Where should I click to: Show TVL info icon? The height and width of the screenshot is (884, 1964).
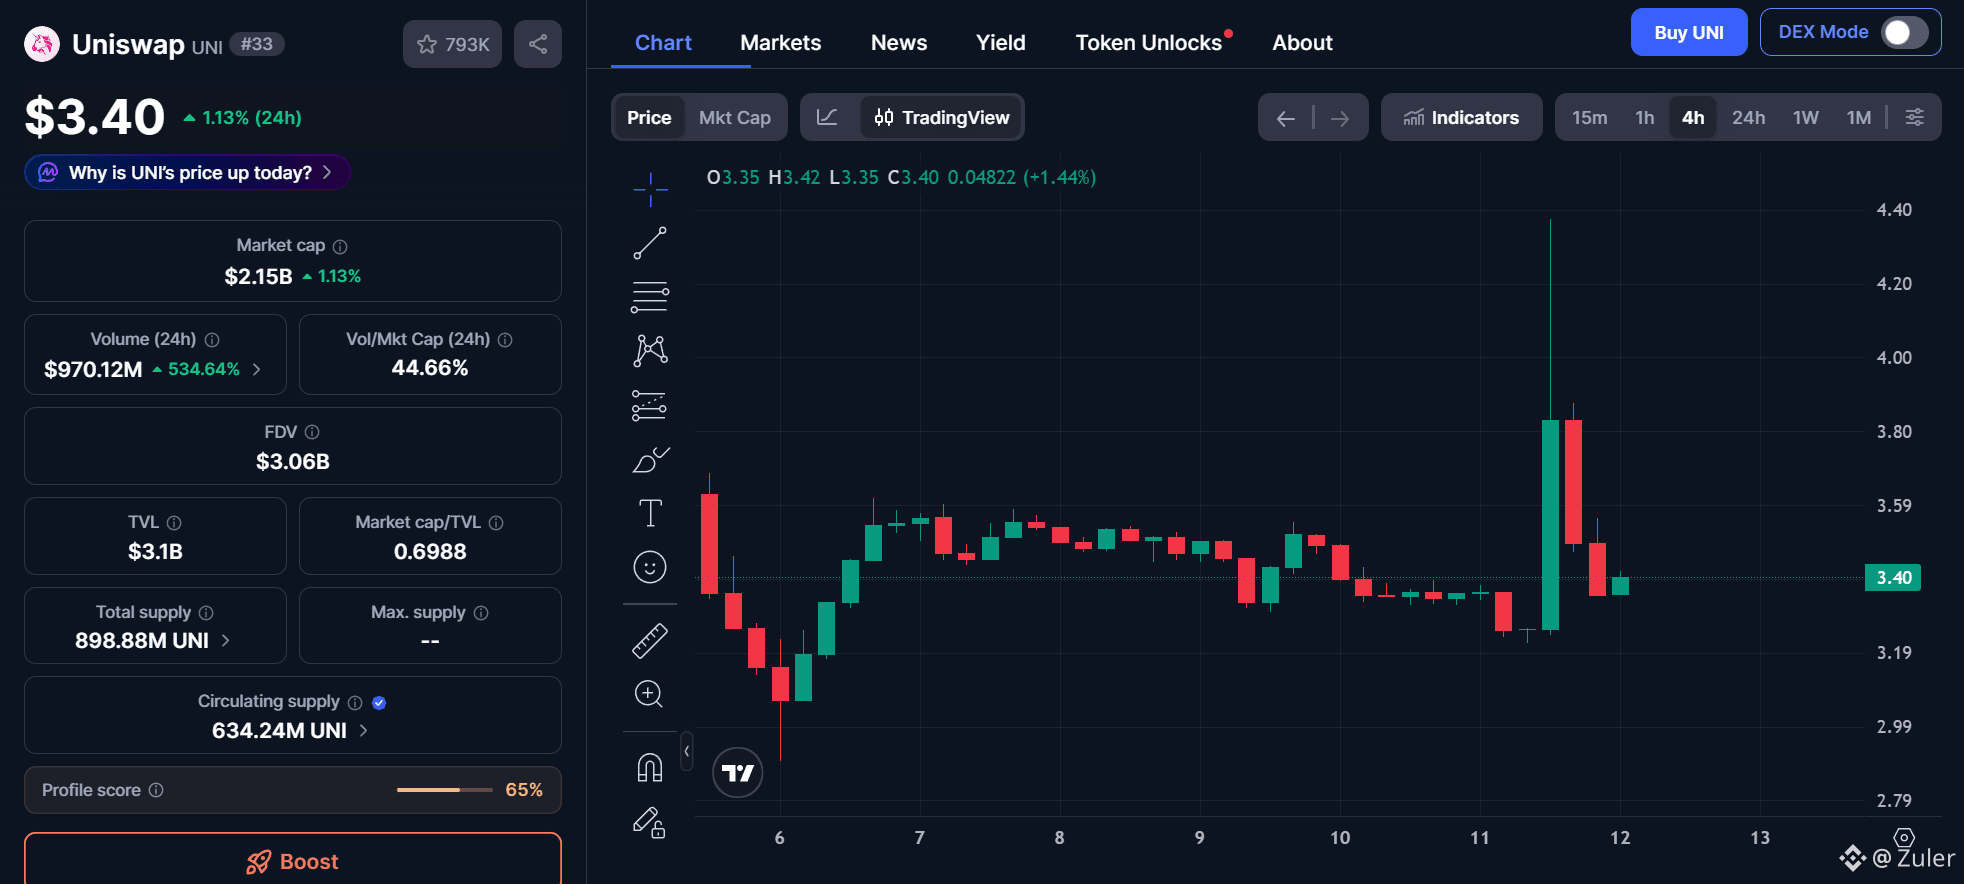point(174,523)
